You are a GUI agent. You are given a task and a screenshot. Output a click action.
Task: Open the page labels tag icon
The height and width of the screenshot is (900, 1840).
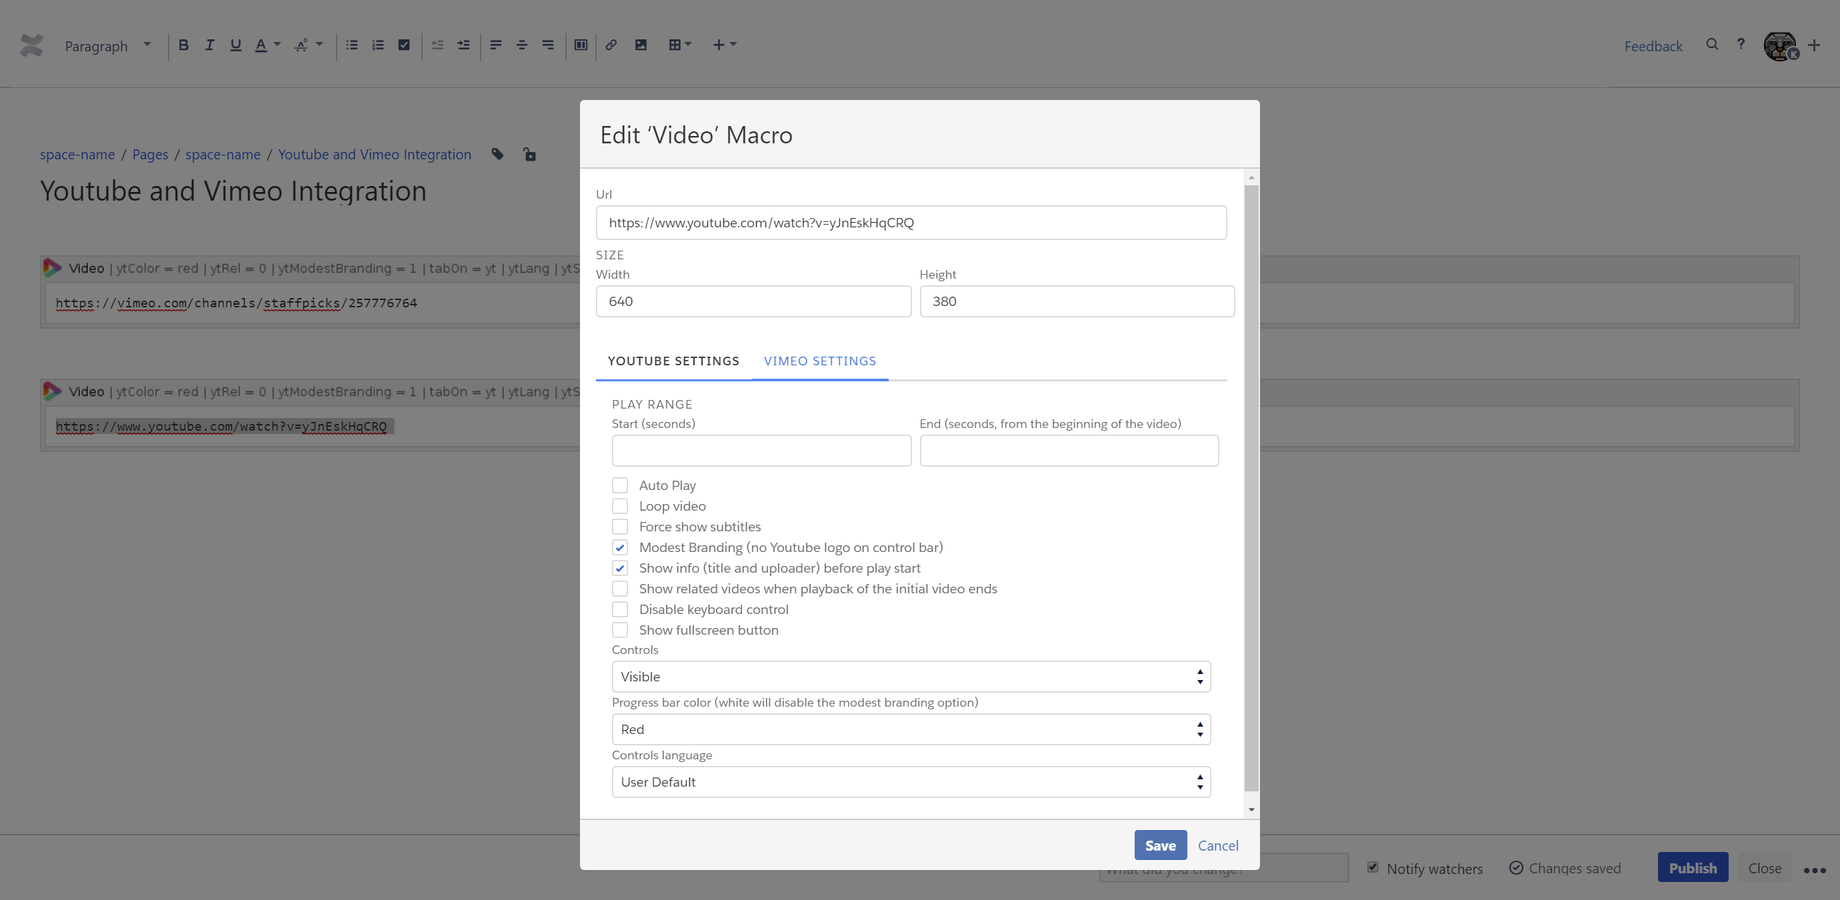pos(498,154)
